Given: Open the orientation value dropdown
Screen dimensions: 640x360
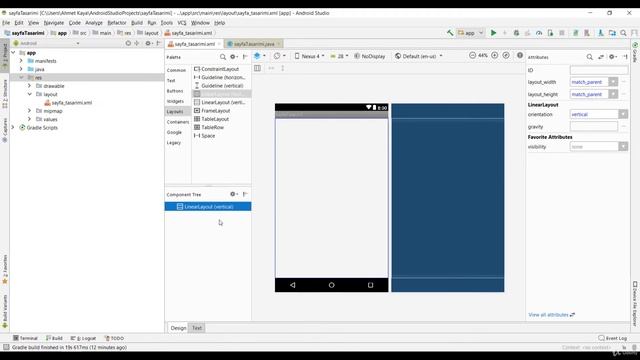Looking at the screenshot, I should coord(623,114).
